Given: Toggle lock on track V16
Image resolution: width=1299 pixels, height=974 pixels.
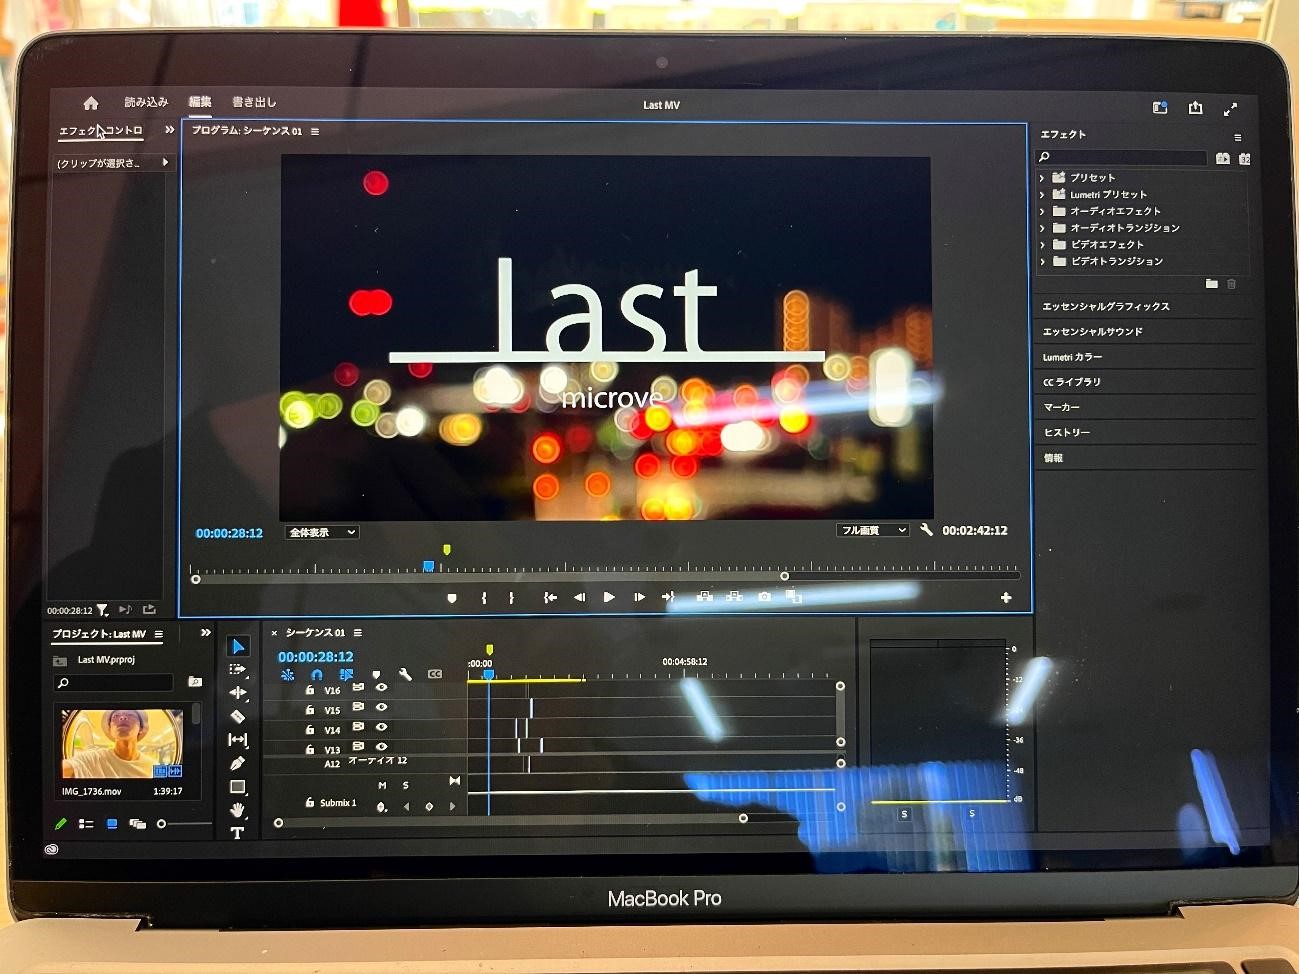Looking at the screenshot, I should pyautogui.click(x=310, y=690).
